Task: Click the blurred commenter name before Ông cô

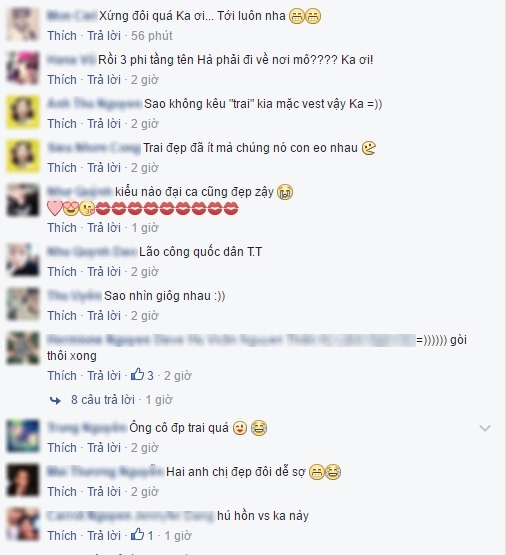Action: tap(87, 428)
